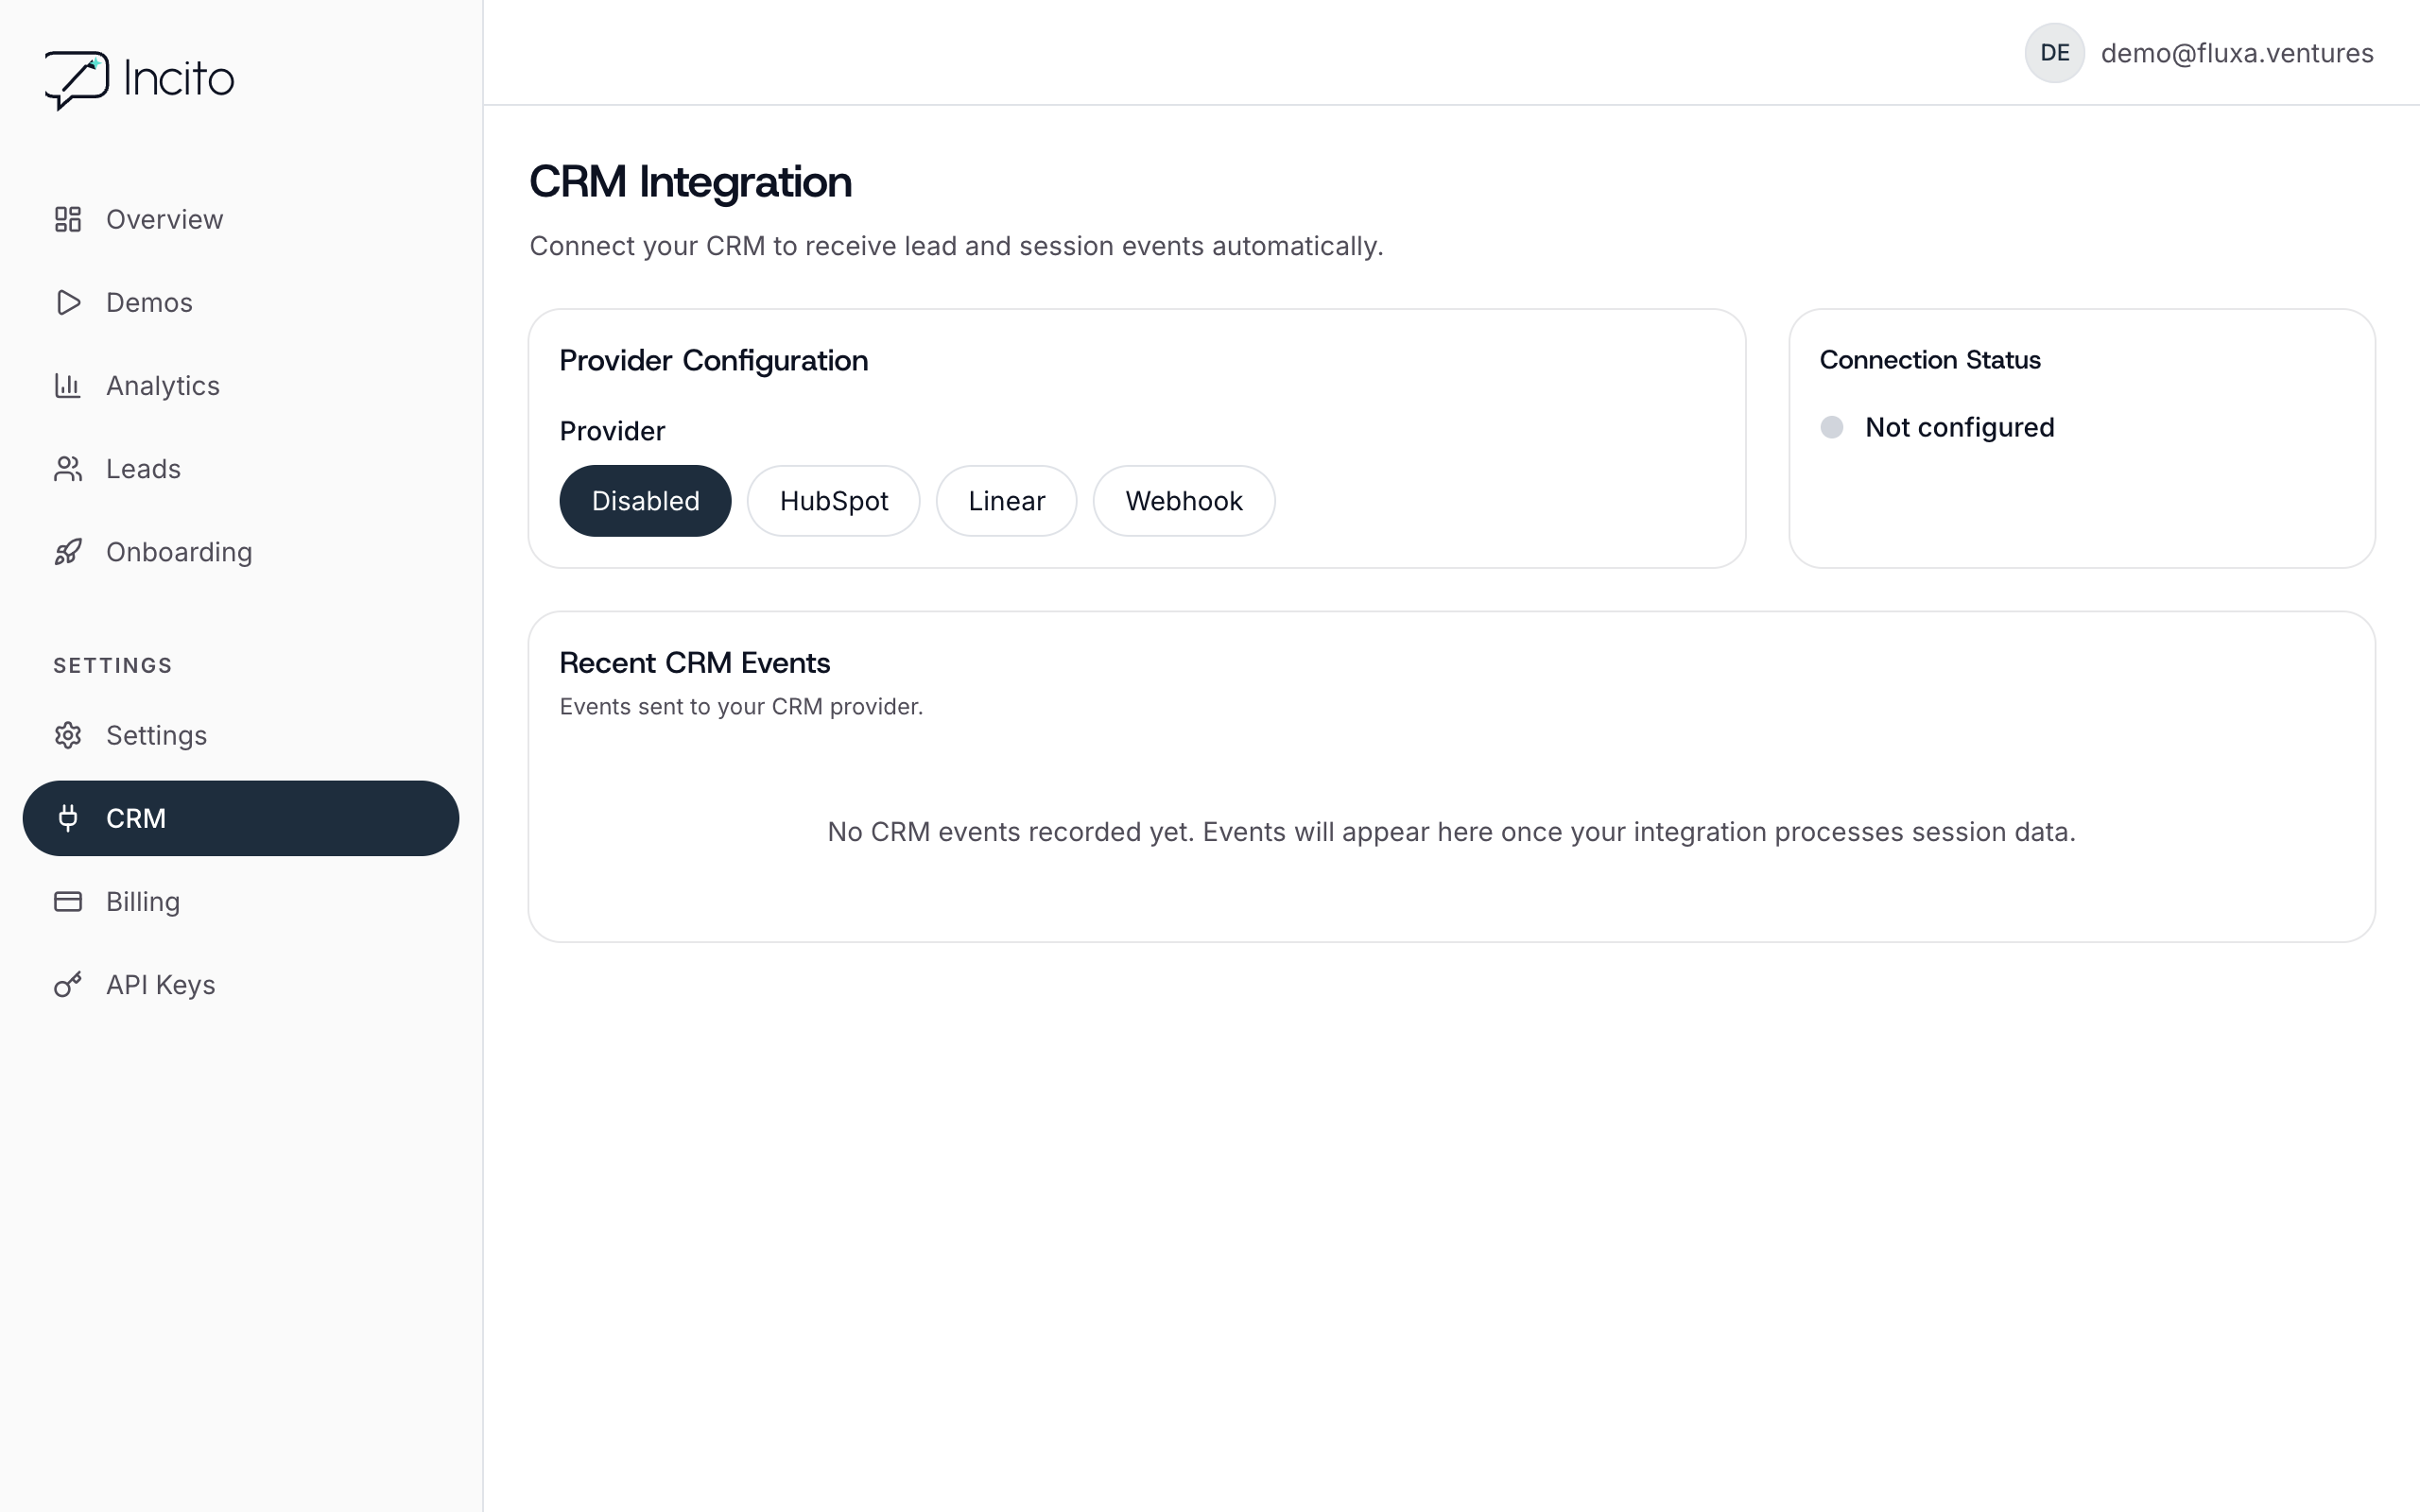2420x1512 pixels.
Task: Open Billing with the credit-card icon
Action: pos(68,901)
